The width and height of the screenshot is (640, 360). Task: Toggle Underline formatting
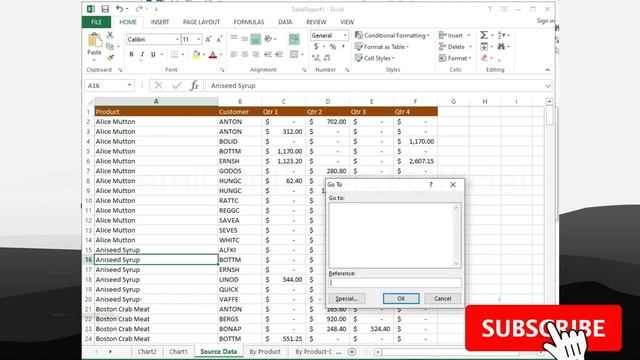coord(153,54)
